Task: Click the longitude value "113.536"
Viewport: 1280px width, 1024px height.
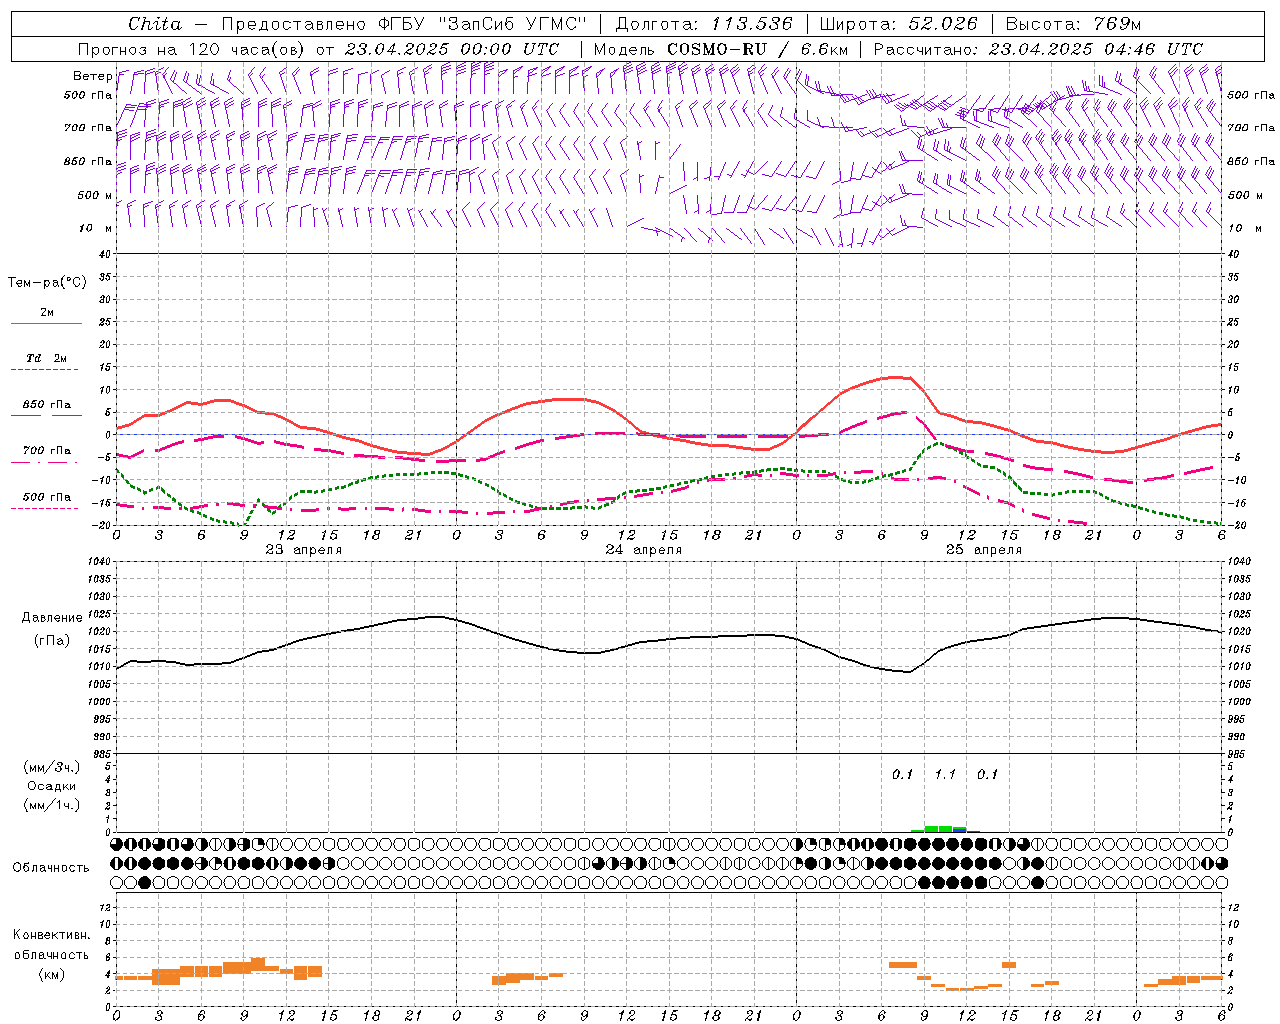Action: point(752,24)
